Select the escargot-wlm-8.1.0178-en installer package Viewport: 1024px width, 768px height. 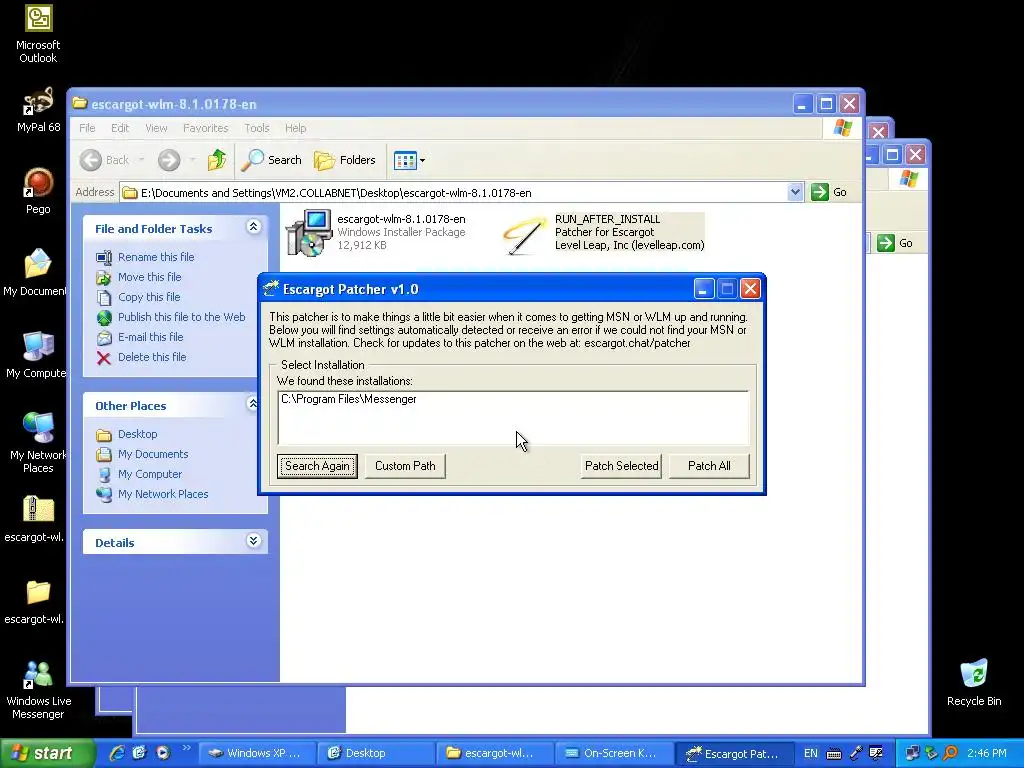376,232
